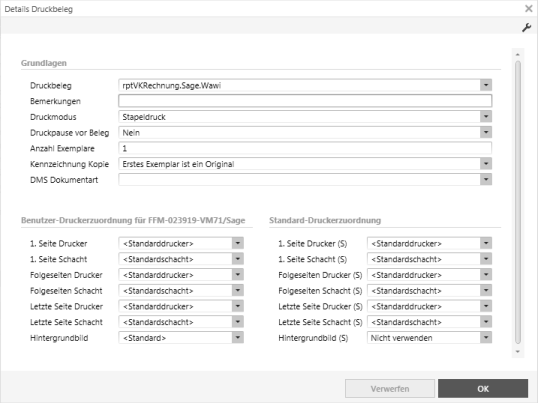Screen dimensions: 538x403
Task: Expand the Druckbeleg dropdown
Action: point(486,85)
